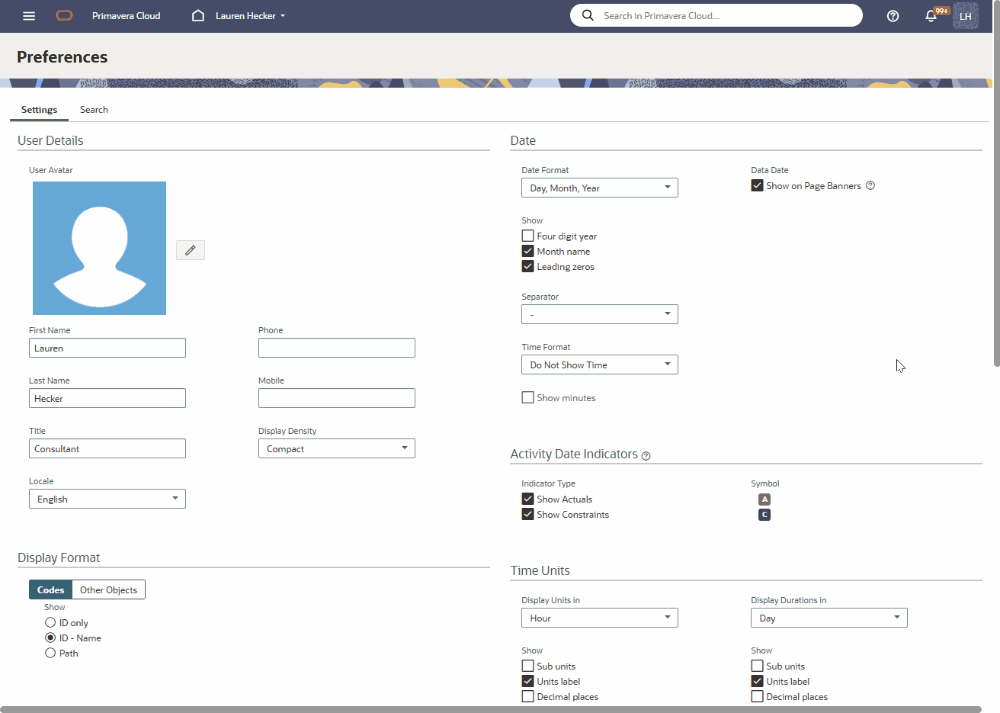The height and width of the screenshot is (713, 1000).
Task: Open the Display Durations in Day dropdown
Action: tap(829, 618)
